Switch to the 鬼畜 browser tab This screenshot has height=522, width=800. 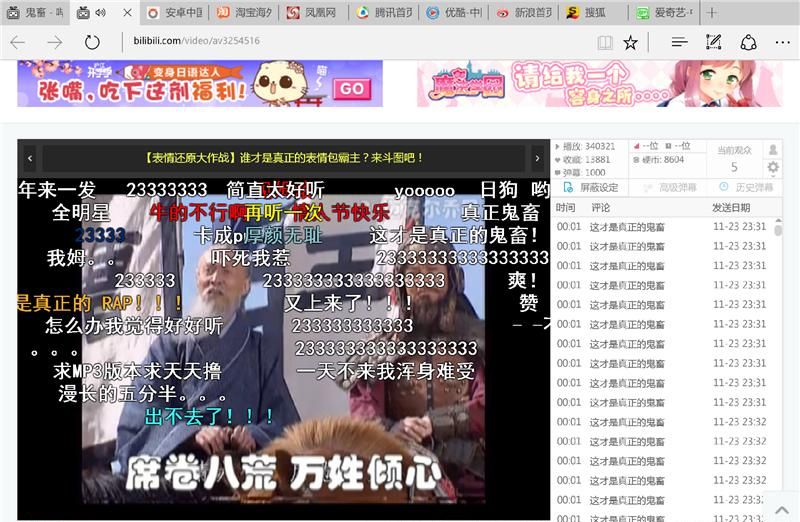click(35, 13)
